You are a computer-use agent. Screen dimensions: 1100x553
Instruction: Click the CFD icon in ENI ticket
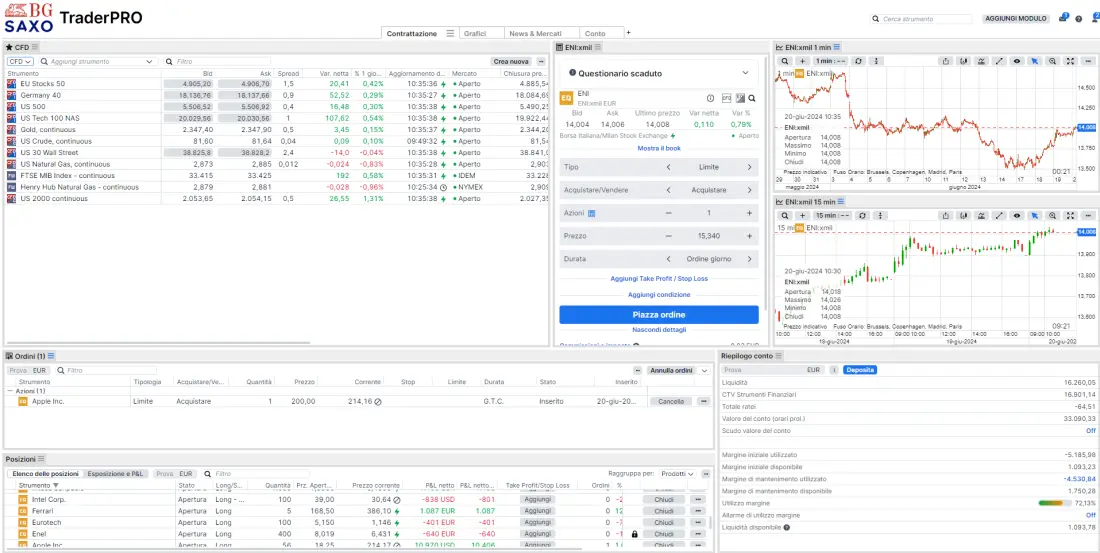pos(727,98)
